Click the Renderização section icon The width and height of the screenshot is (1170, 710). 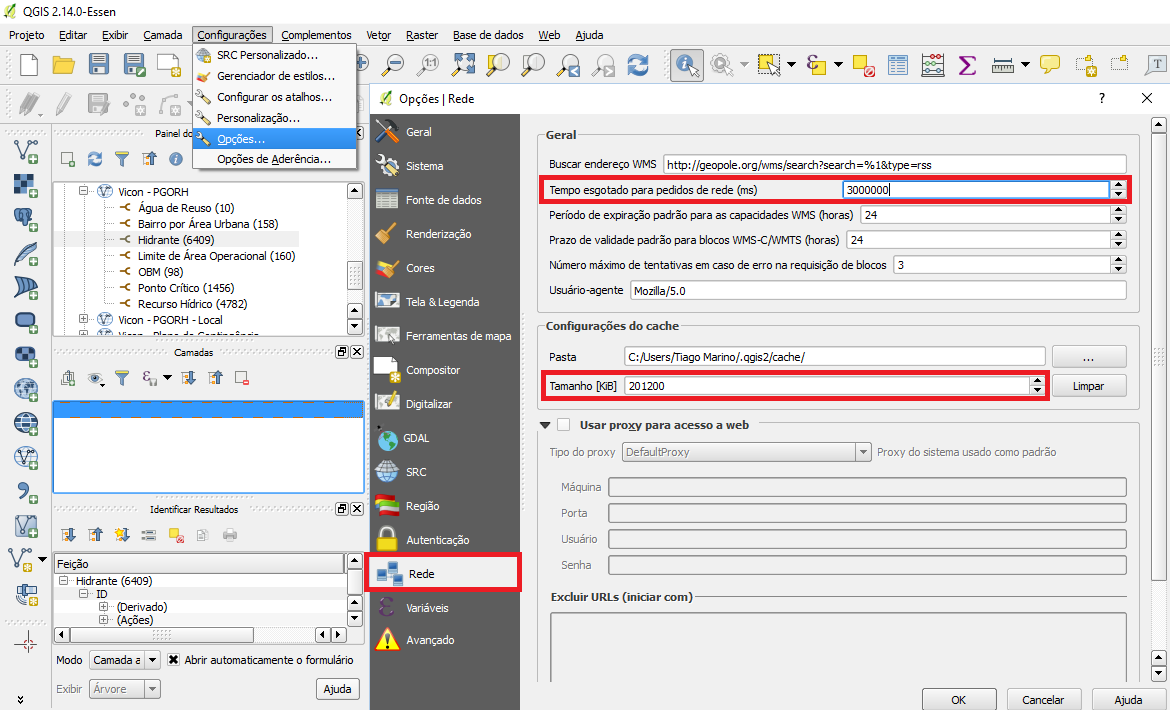click(387, 234)
